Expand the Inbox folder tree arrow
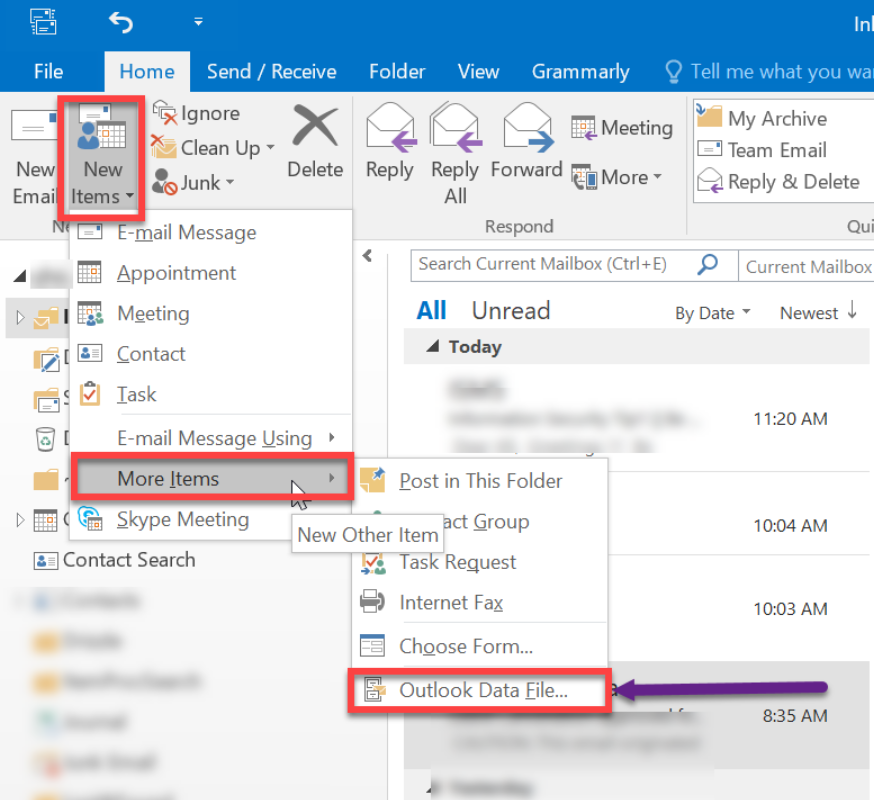Screen dimensions: 874x800 (x=20, y=318)
